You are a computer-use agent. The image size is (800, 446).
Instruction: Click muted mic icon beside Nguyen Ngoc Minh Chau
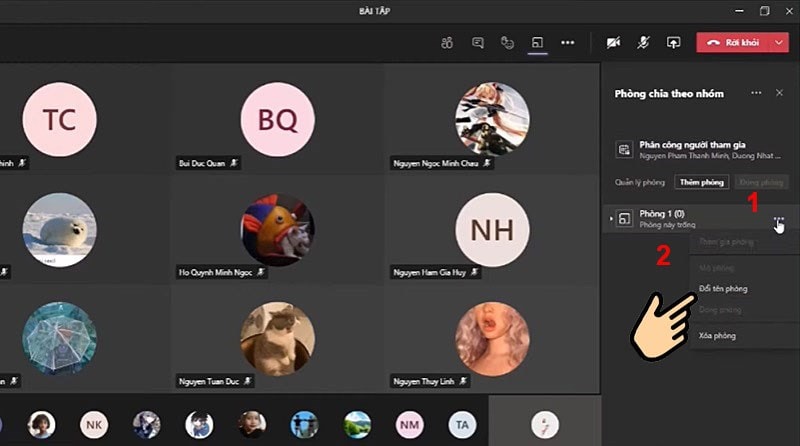coord(487,163)
